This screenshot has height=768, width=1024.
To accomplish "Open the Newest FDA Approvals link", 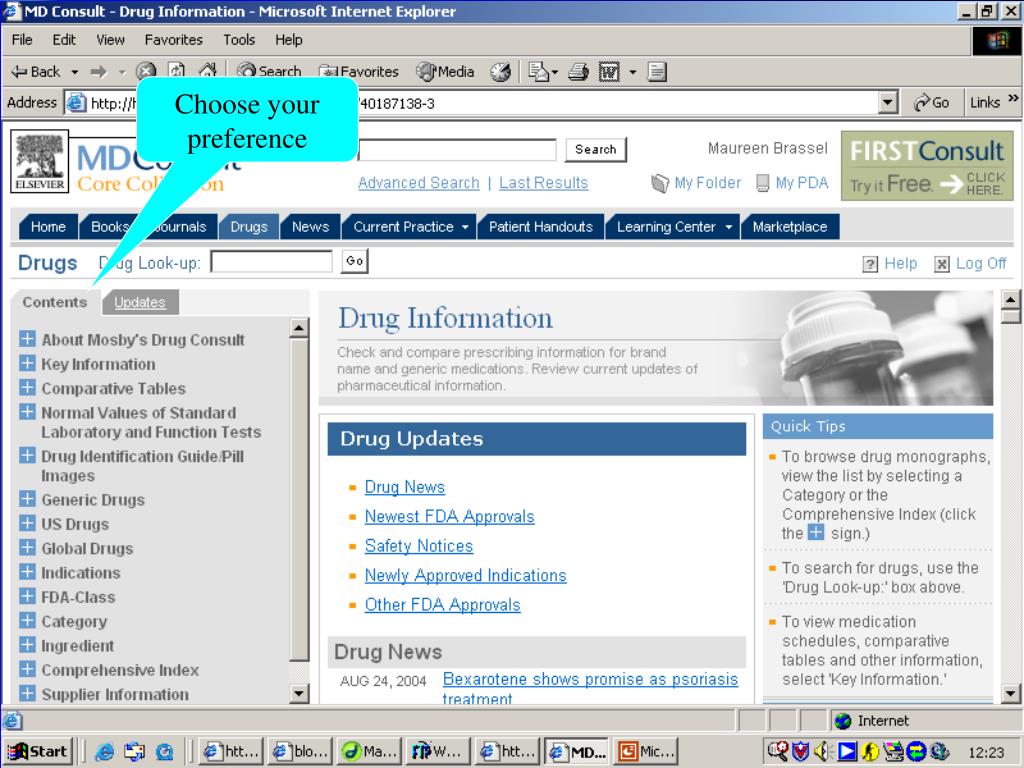I will [449, 517].
